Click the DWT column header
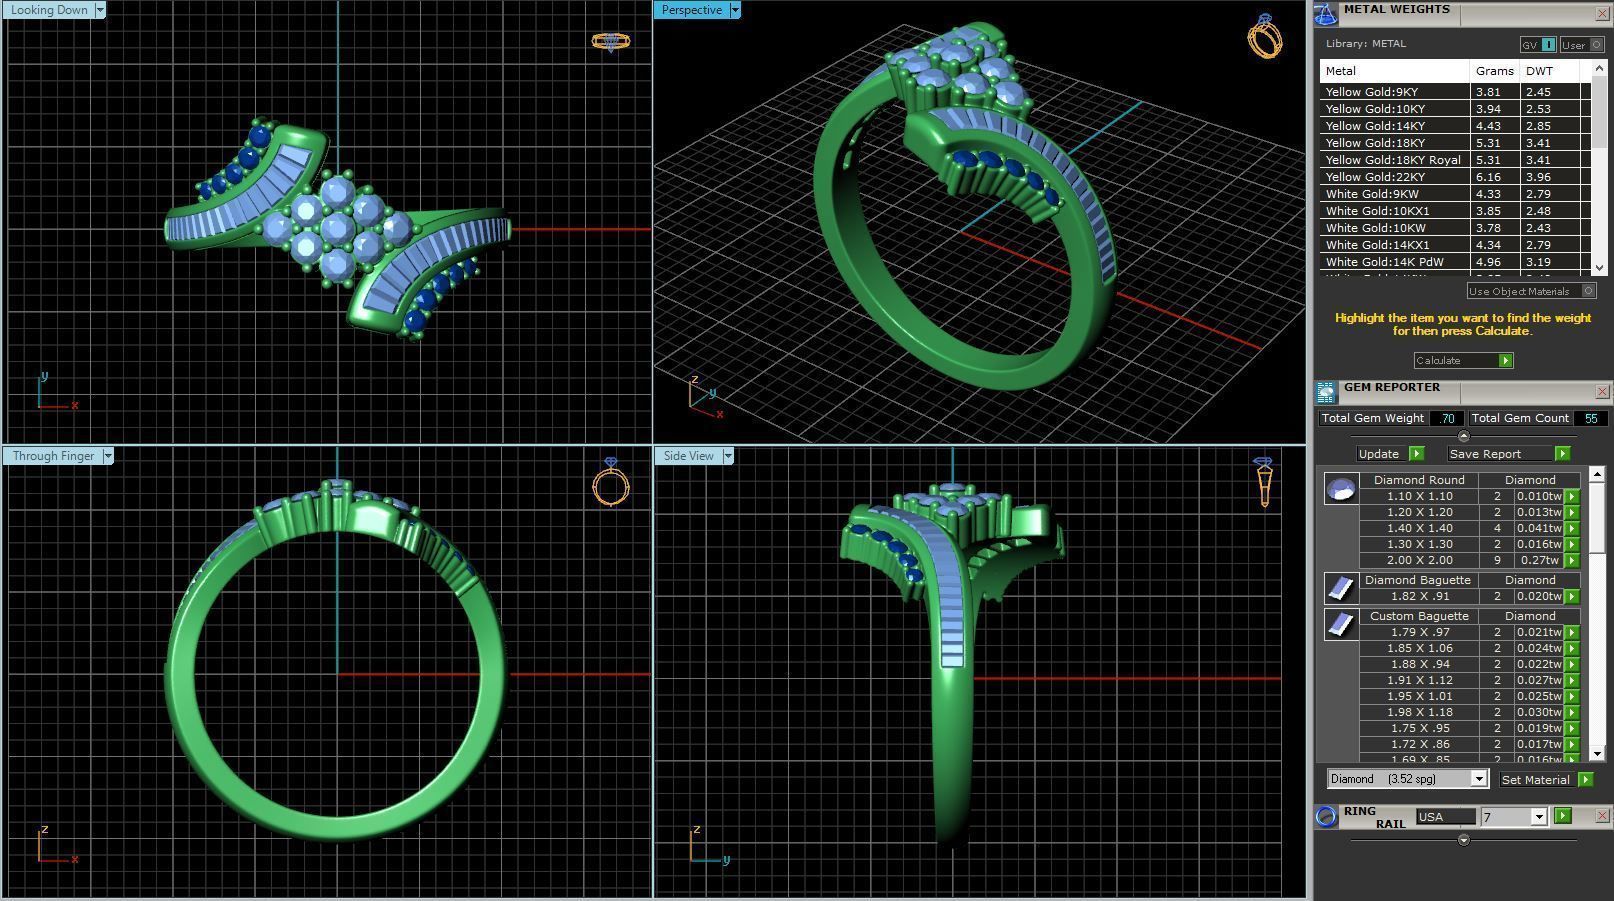The image size is (1614, 901). click(1549, 71)
